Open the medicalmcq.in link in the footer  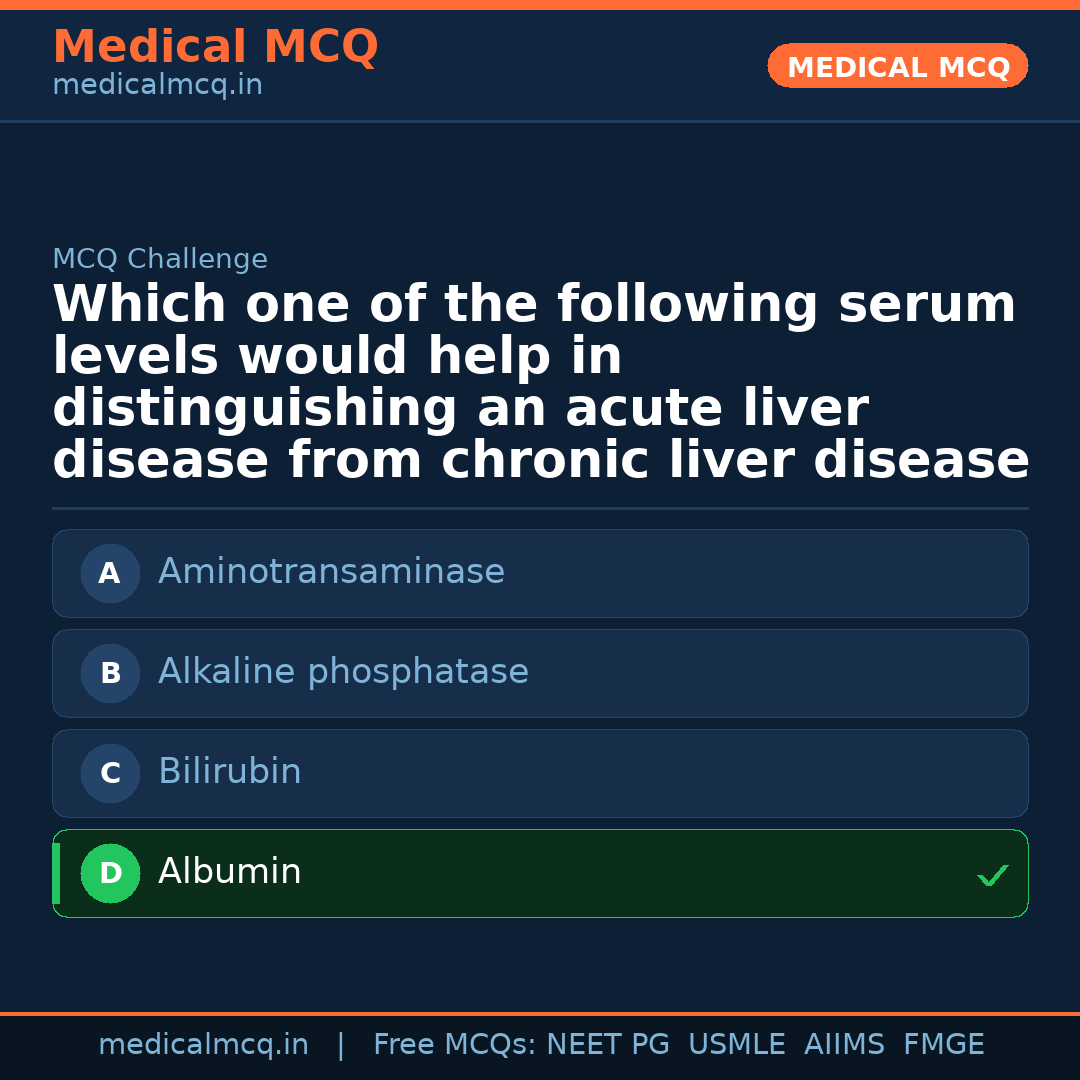203,1045
